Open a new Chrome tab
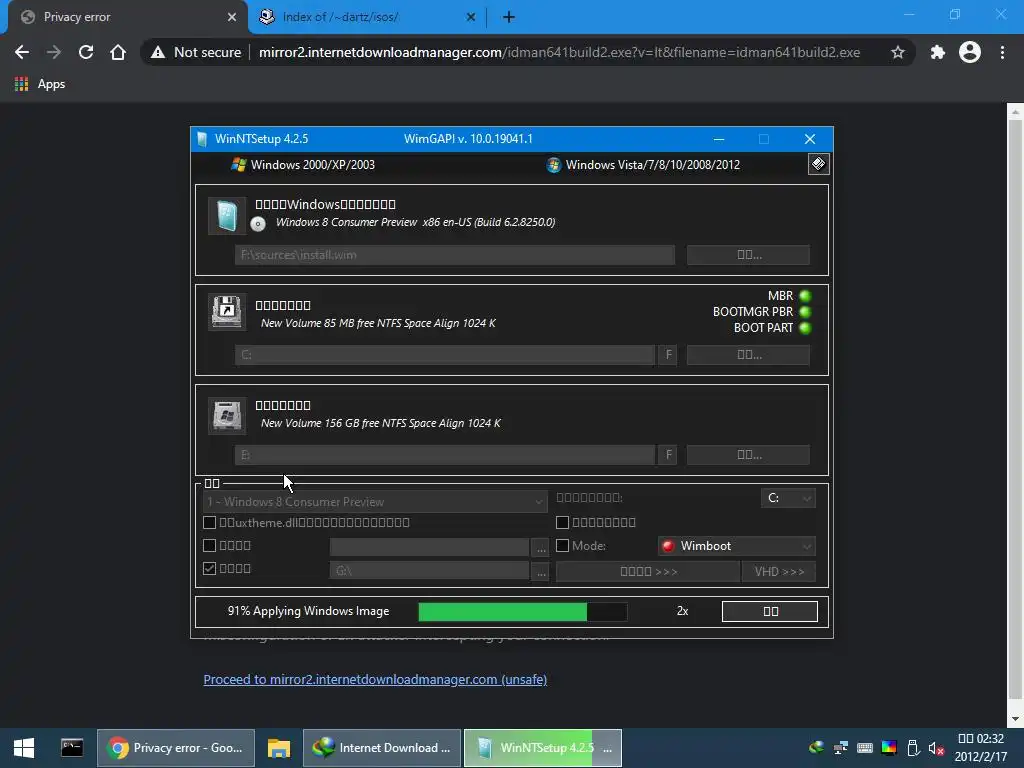1024x768 pixels. 509,17
